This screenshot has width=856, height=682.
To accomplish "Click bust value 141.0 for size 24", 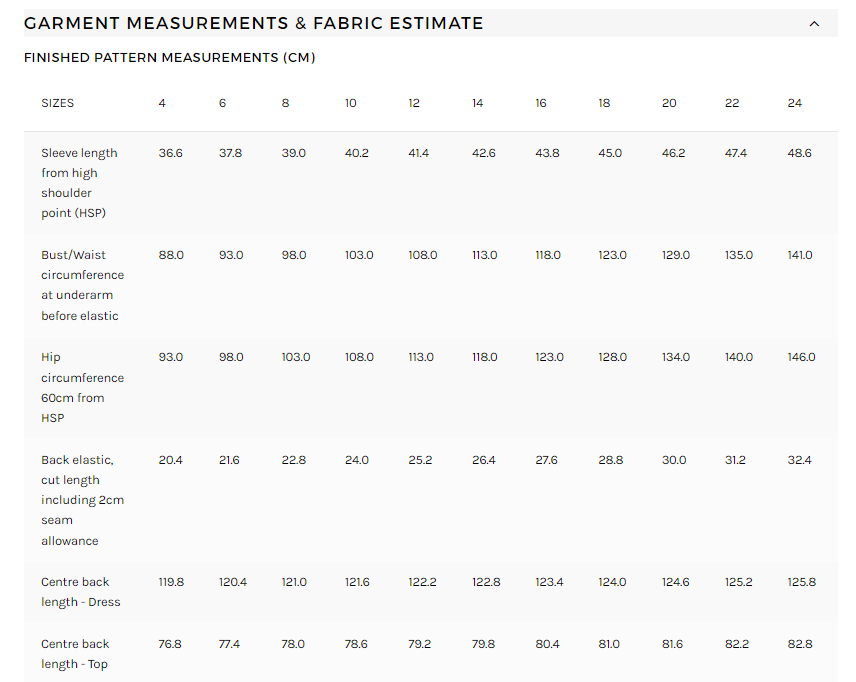I will (x=800, y=255).
